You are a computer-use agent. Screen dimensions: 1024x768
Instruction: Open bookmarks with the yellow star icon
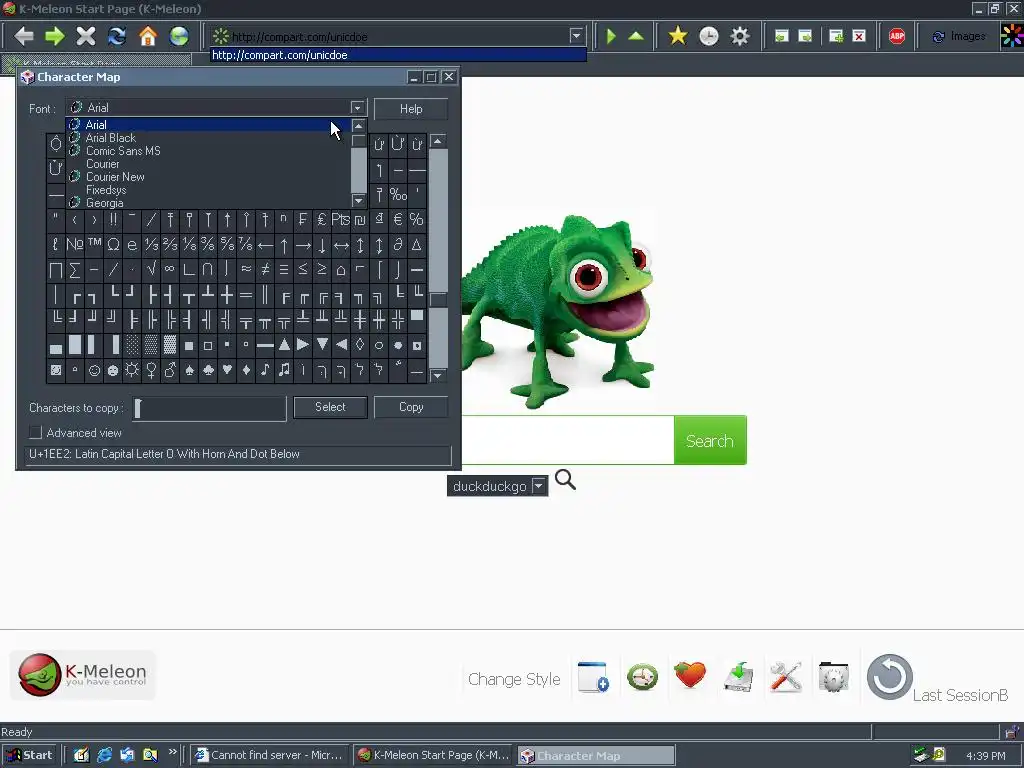pos(678,36)
